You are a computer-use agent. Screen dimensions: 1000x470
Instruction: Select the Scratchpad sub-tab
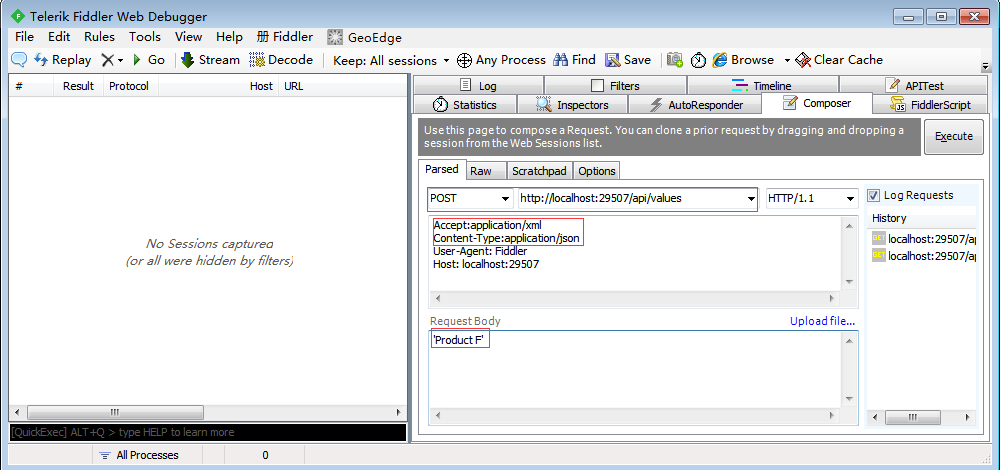tap(540, 171)
